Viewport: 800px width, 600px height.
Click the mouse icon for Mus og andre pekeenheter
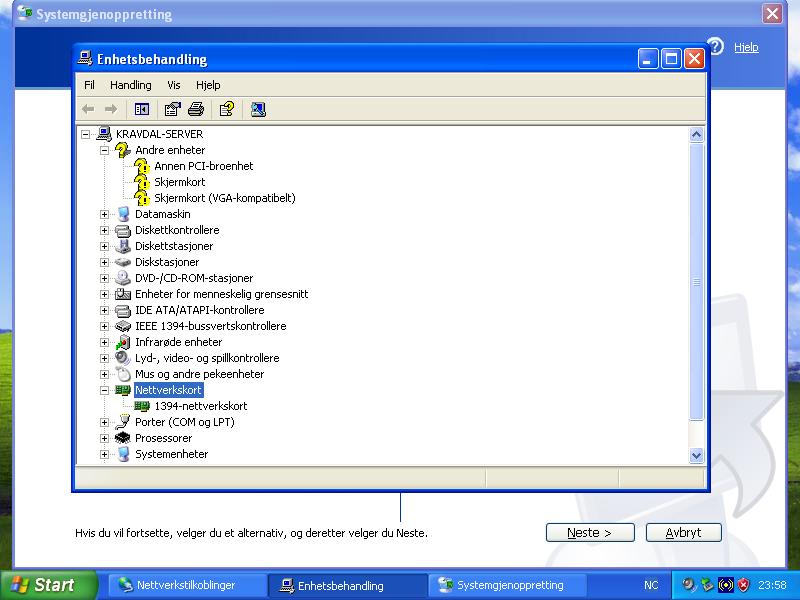coord(123,374)
